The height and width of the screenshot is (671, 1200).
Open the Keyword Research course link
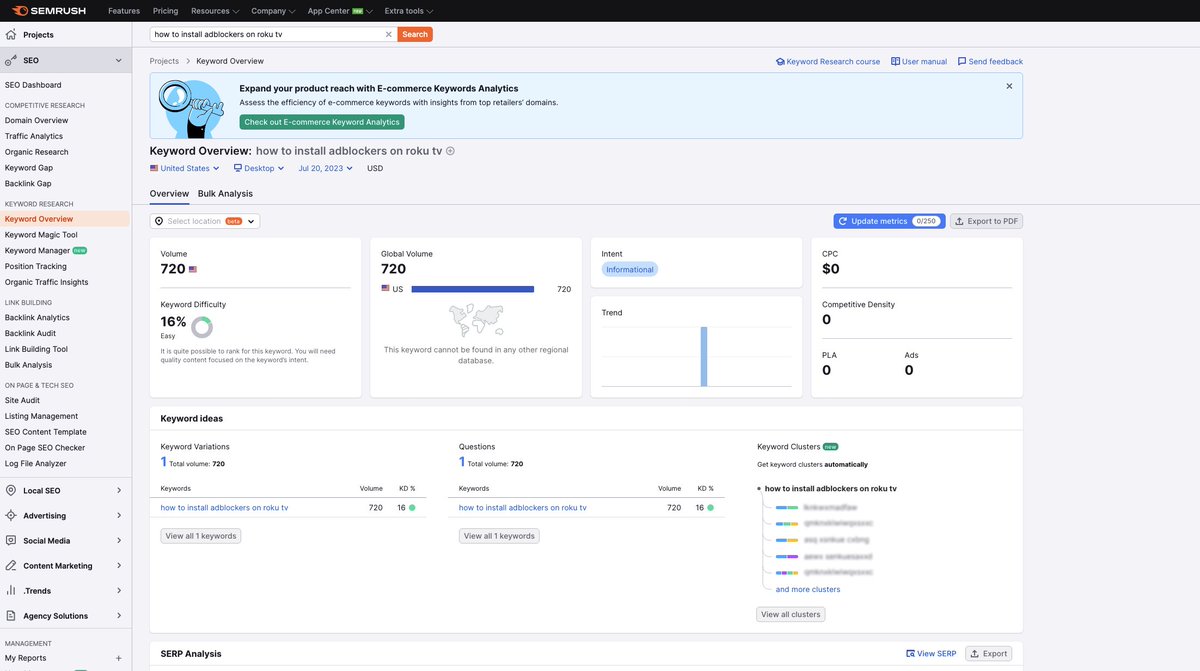[828, 62]
